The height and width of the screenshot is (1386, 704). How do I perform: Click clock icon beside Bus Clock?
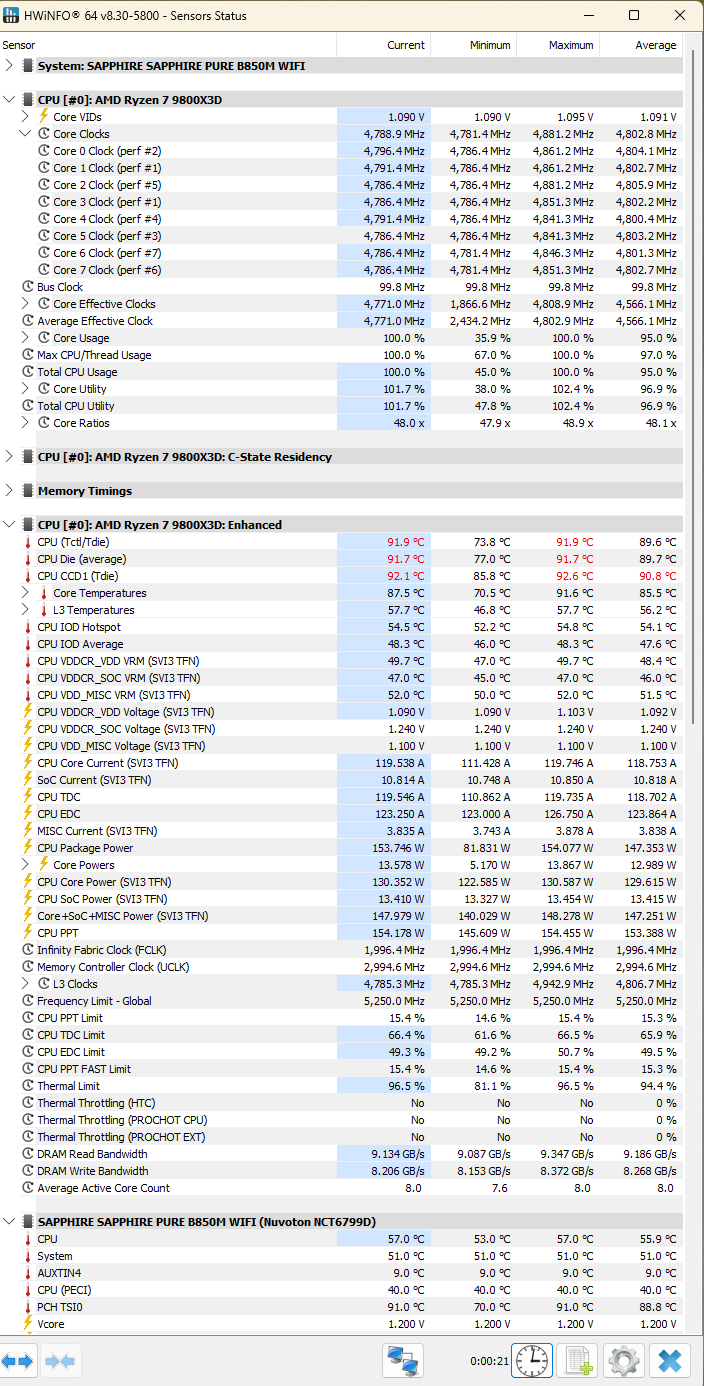click(28, 287)
